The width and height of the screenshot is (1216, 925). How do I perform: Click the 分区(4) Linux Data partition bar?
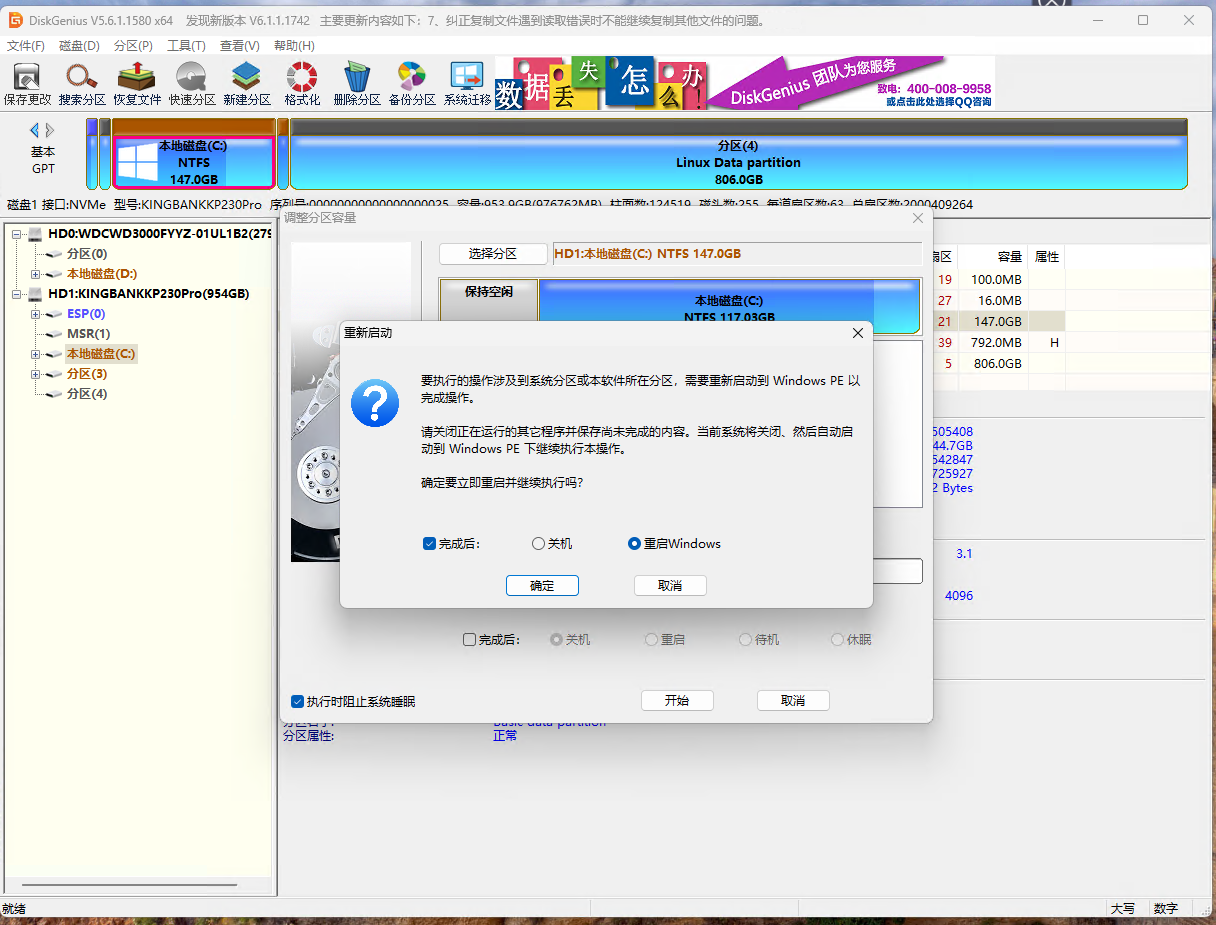pos(738,162)
